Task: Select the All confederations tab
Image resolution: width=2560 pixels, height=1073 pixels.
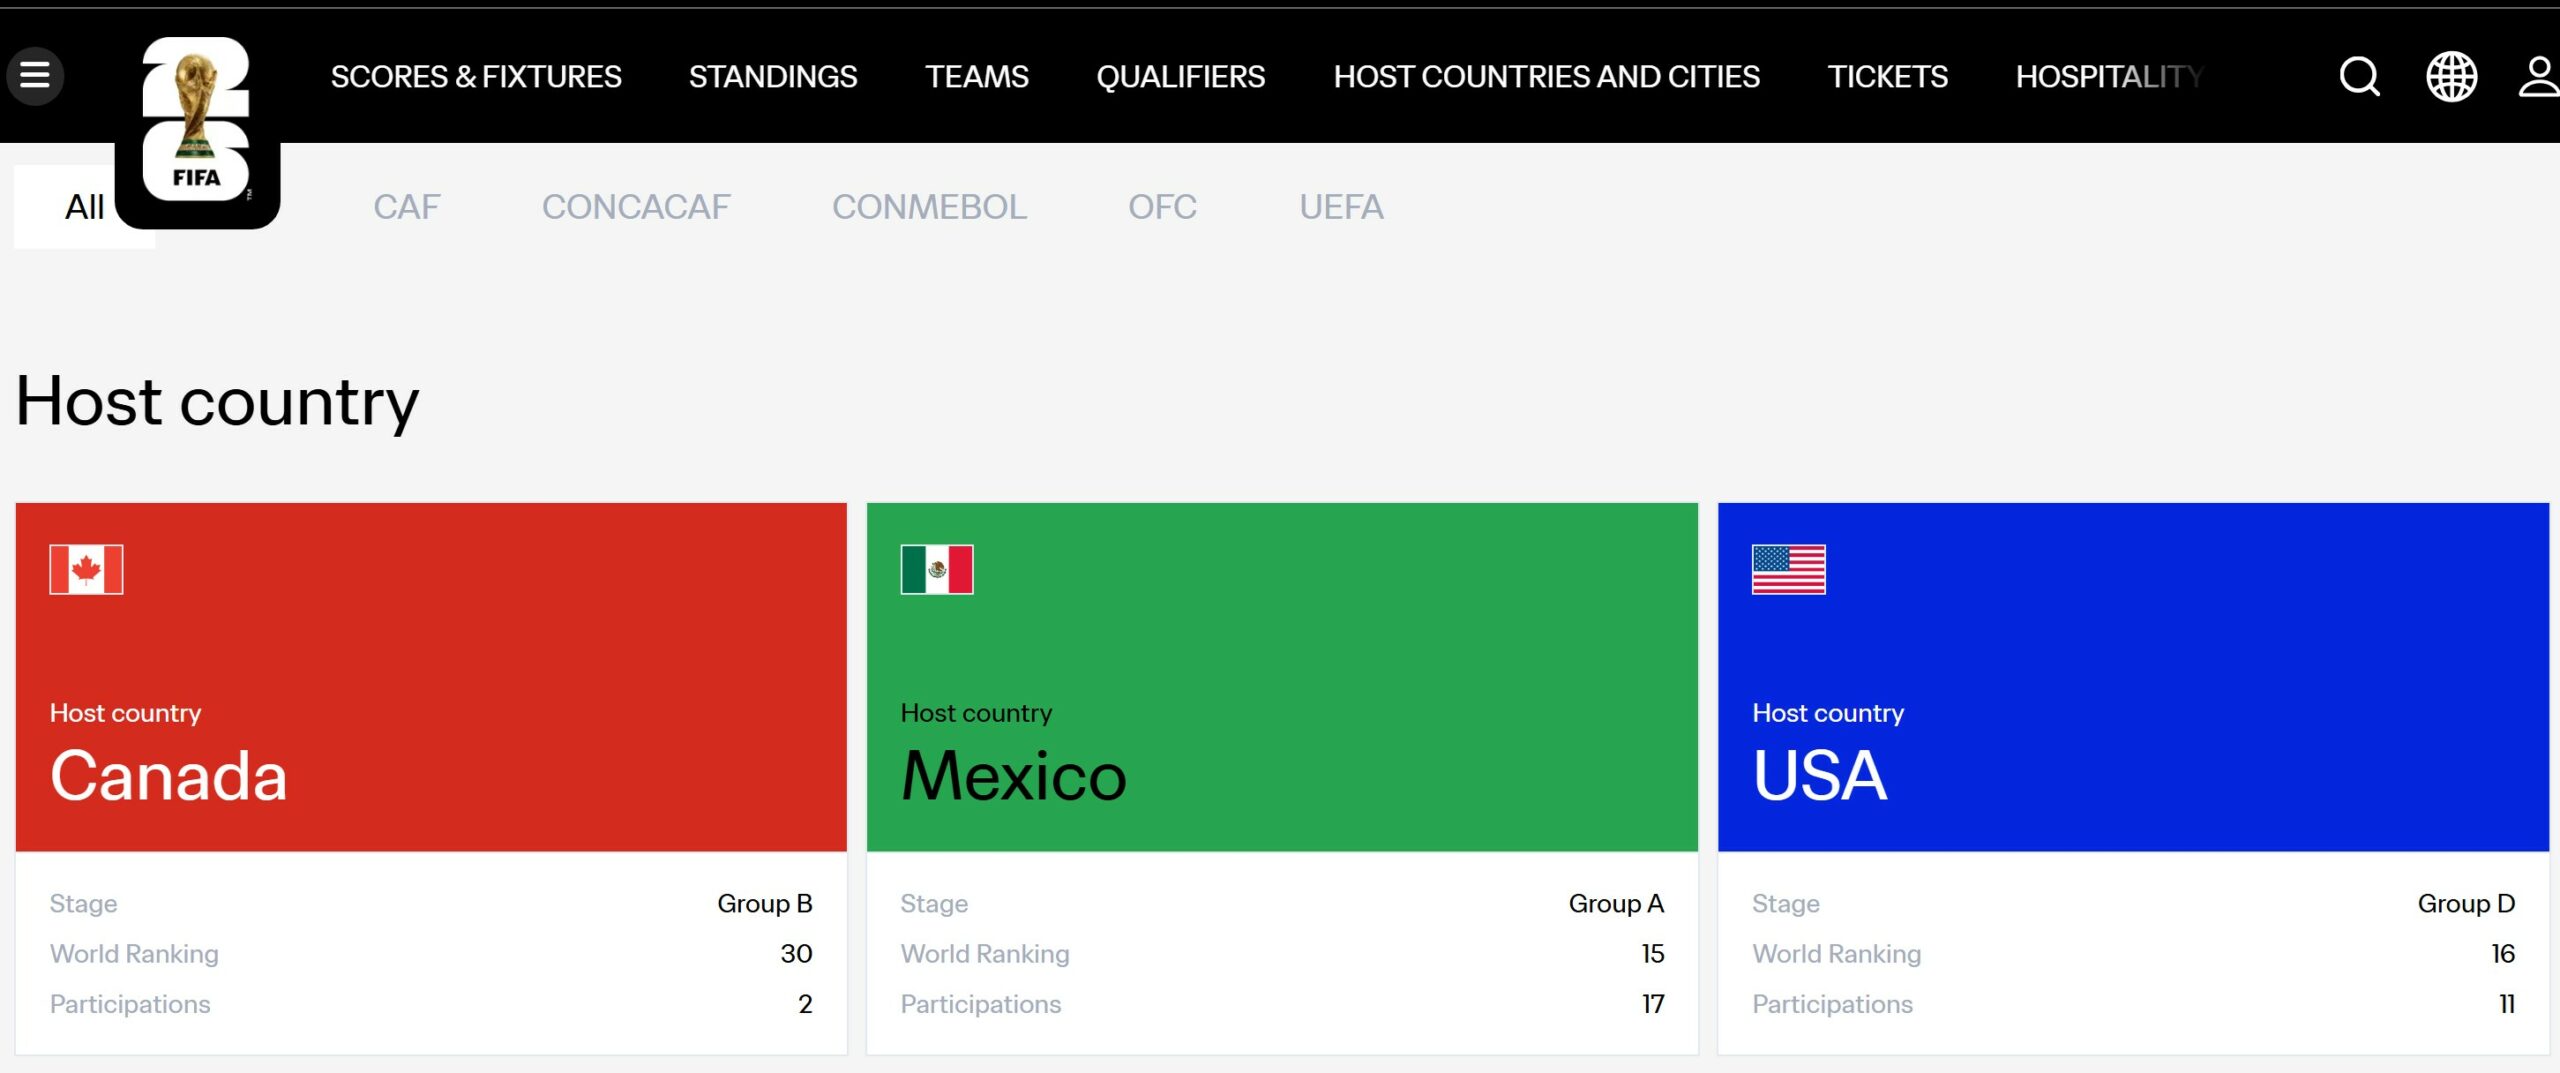Action: [x=84, y=207]
